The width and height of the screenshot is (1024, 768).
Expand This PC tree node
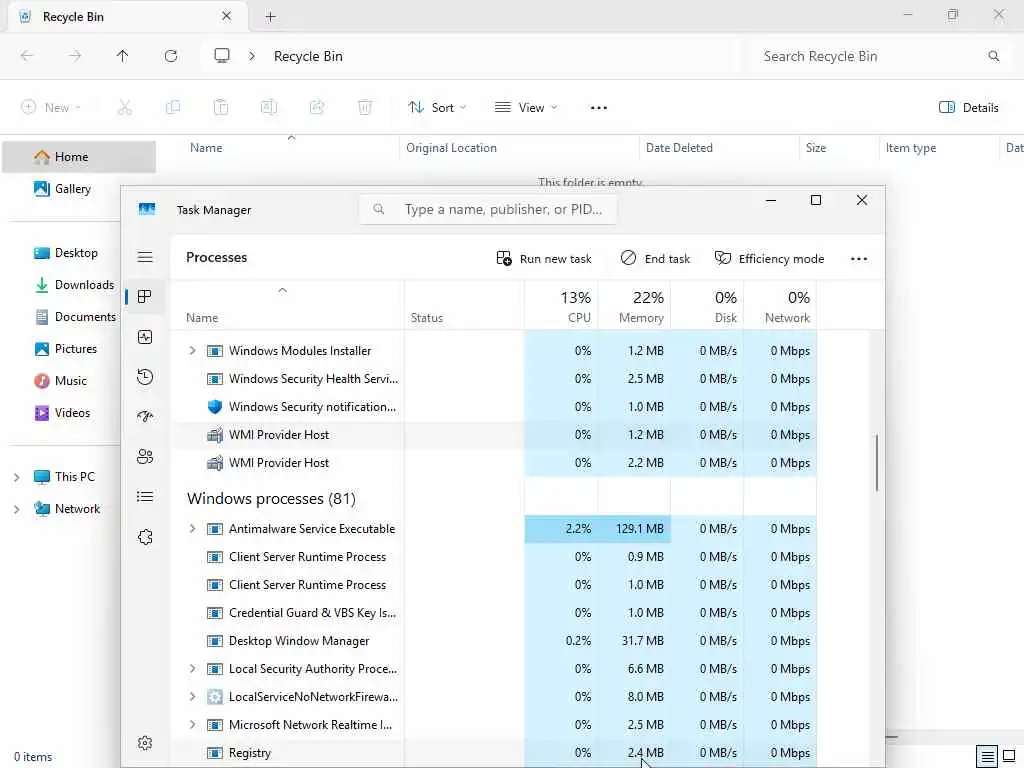[17, 477]
